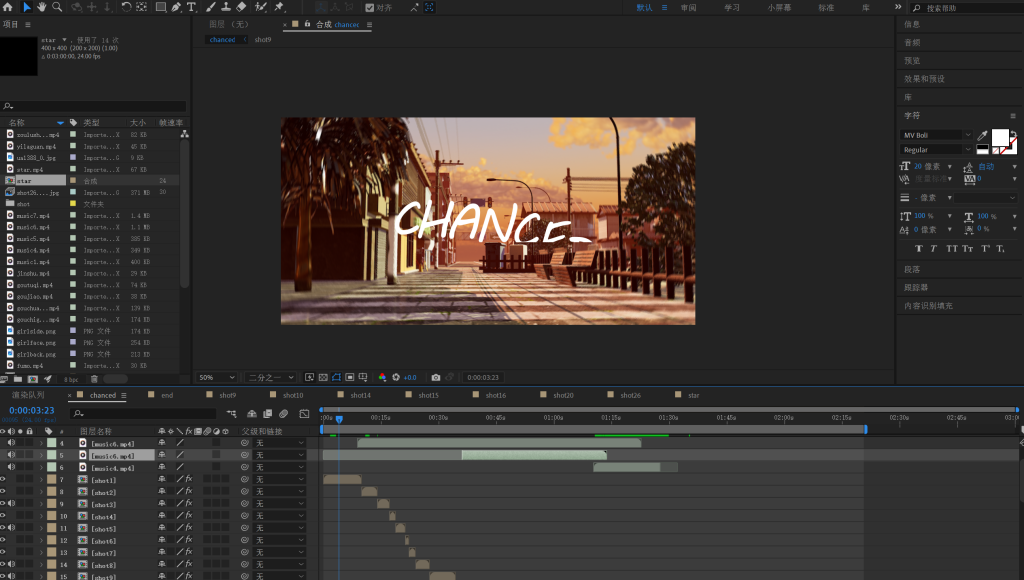Open the 50% magnification dropdown
The width and height of the screenshot is (1024, 580).
click(x=217, y=378)
